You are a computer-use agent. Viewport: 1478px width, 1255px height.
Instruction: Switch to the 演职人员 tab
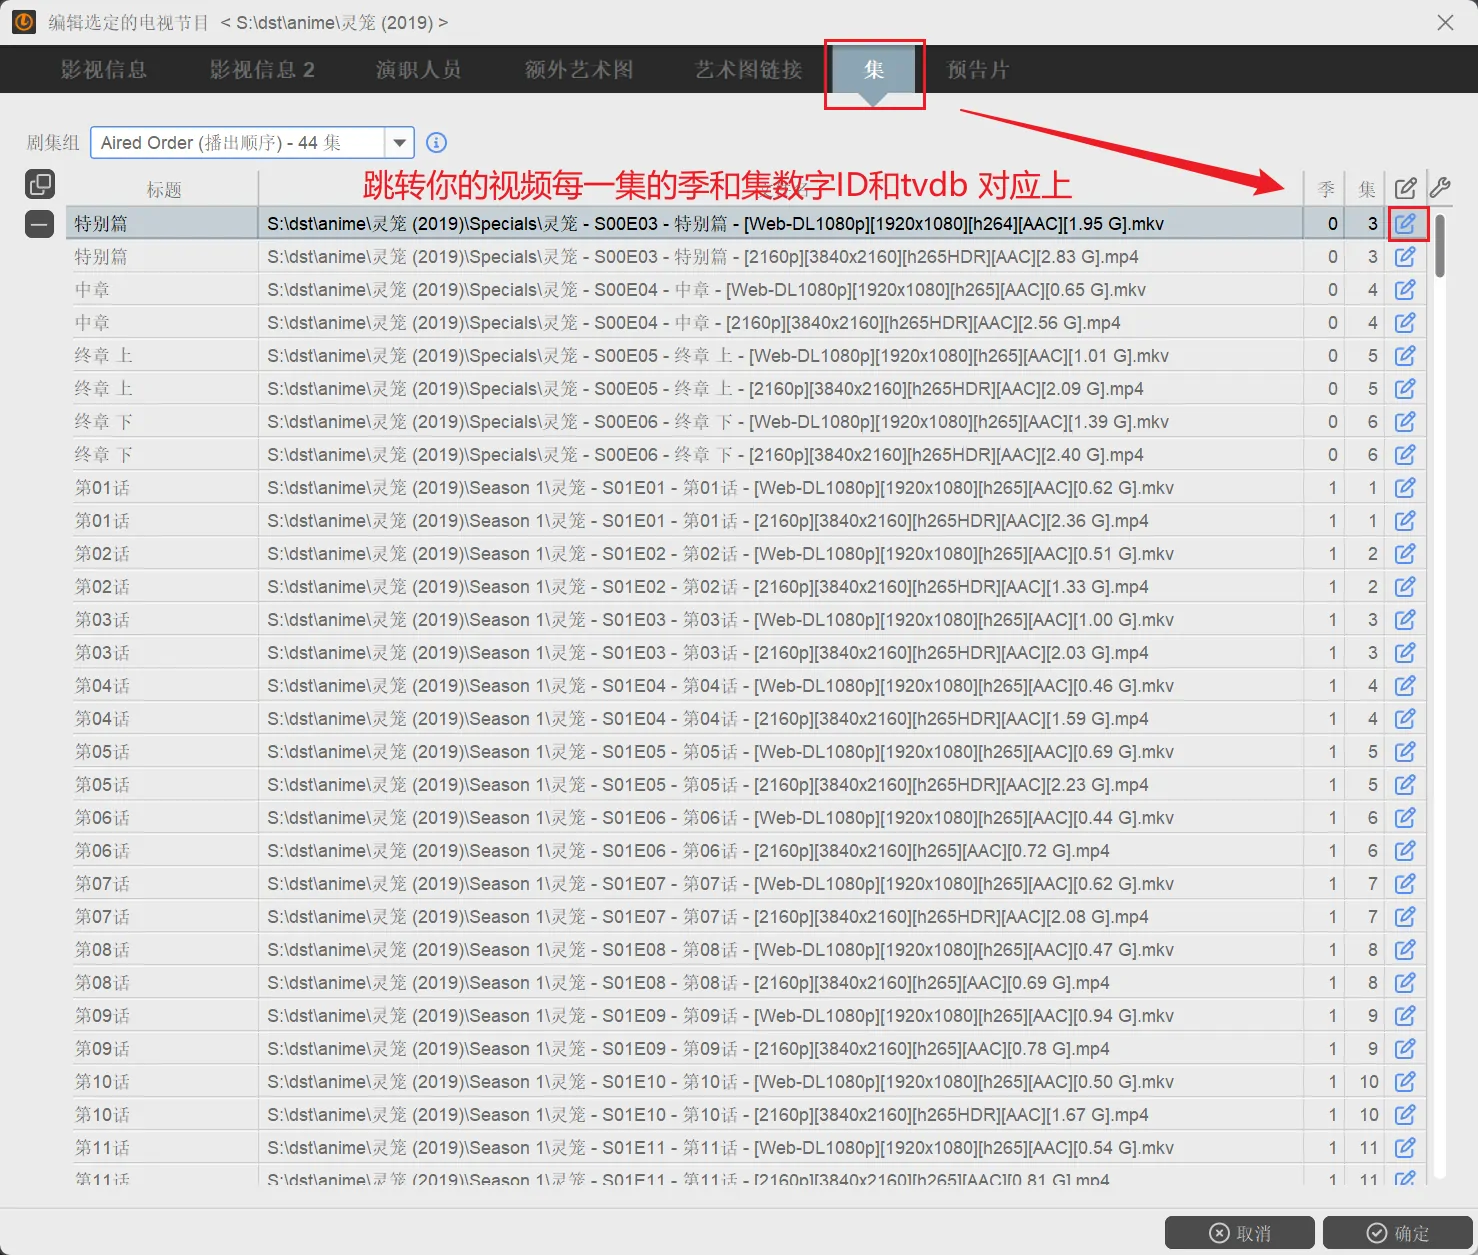(x=418, y=70)
